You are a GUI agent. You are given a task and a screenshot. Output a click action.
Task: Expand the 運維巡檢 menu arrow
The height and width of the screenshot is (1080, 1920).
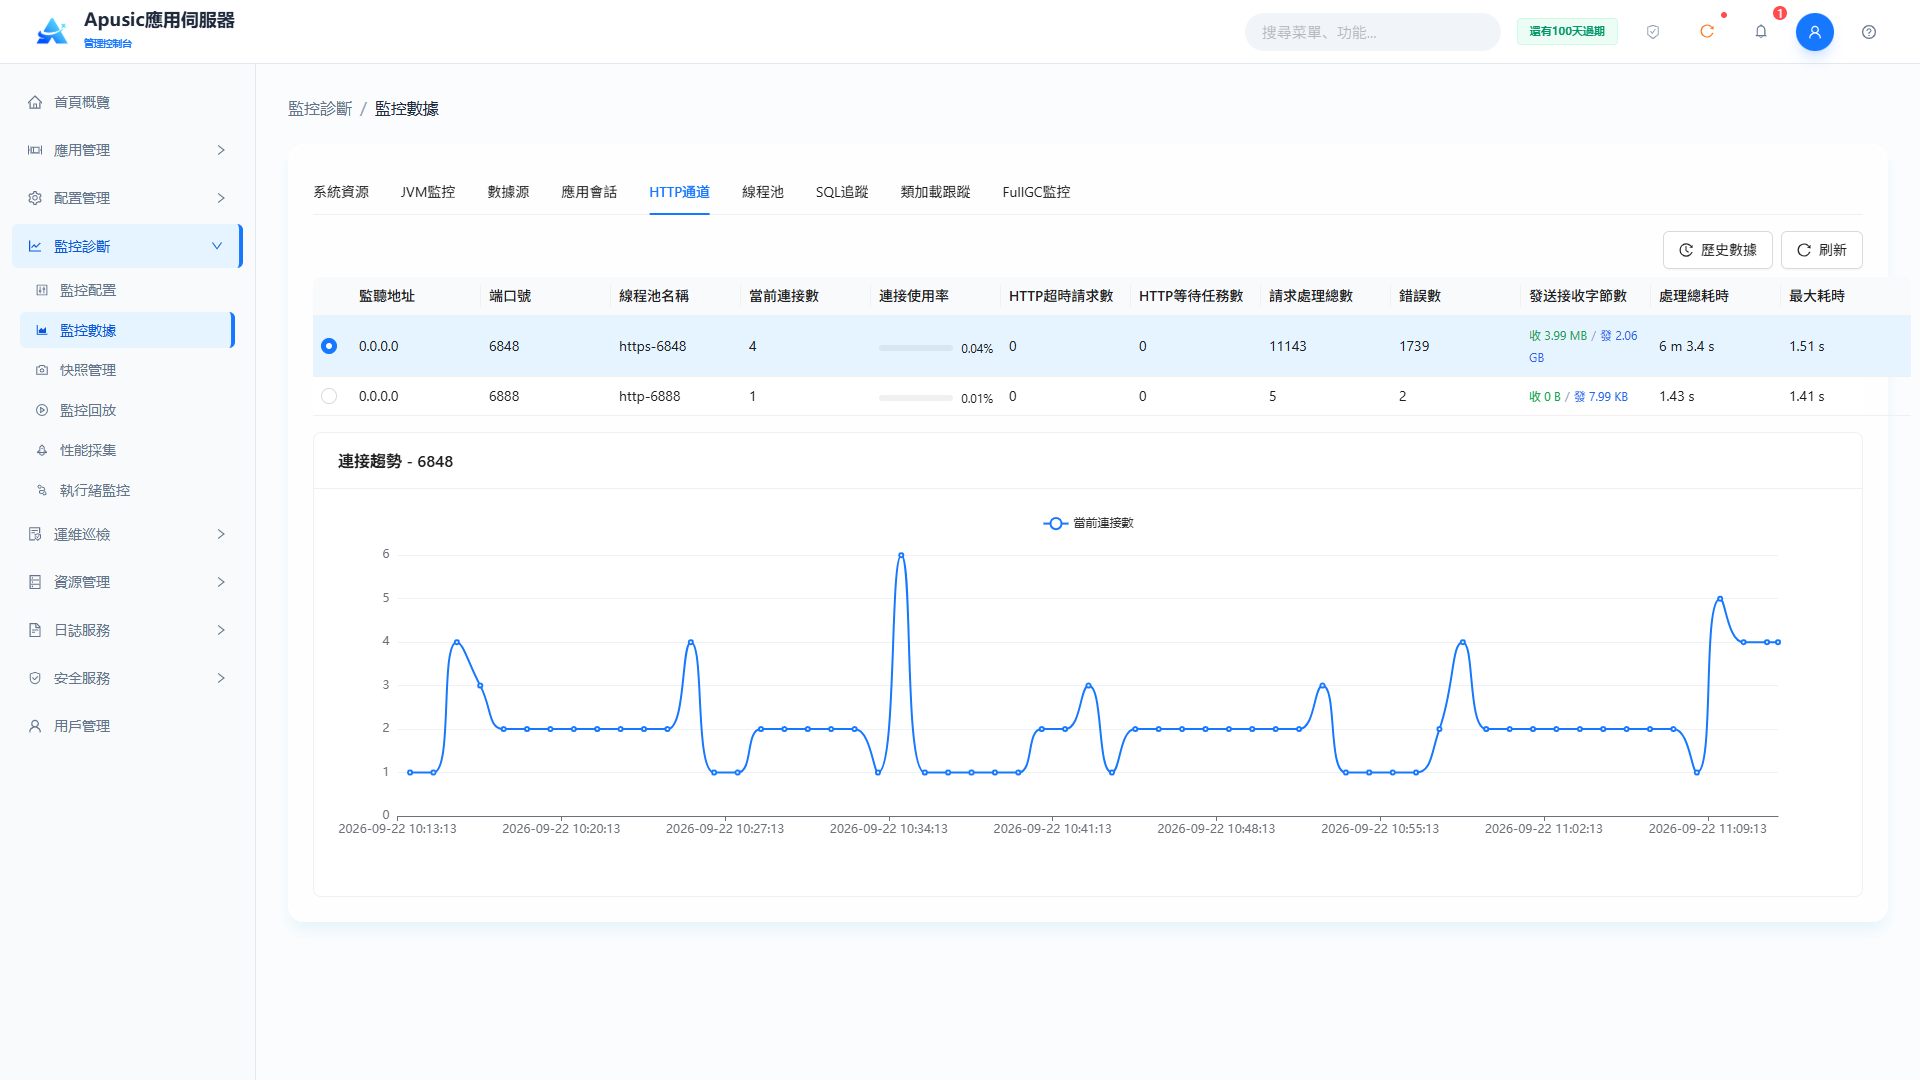pyautogui.click(x=221, y=534)
